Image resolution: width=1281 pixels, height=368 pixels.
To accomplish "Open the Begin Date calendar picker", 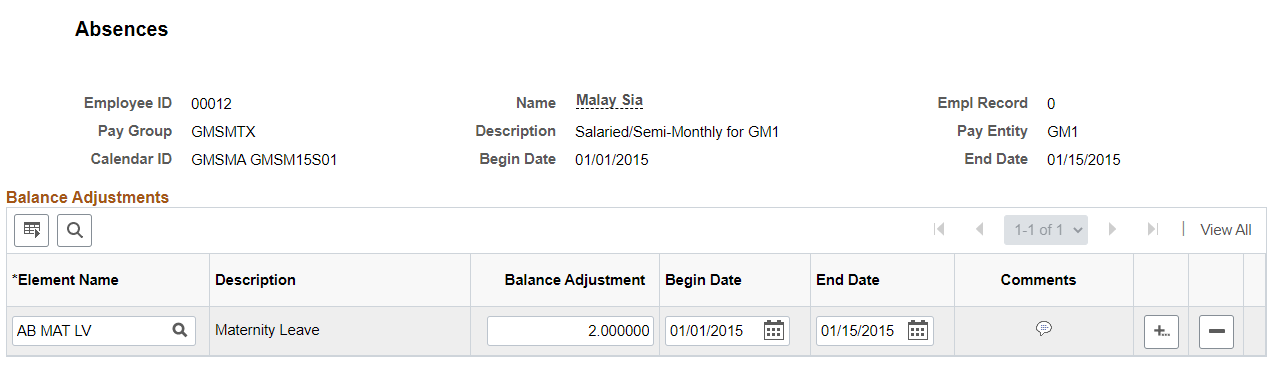I will tap(773, 330).
